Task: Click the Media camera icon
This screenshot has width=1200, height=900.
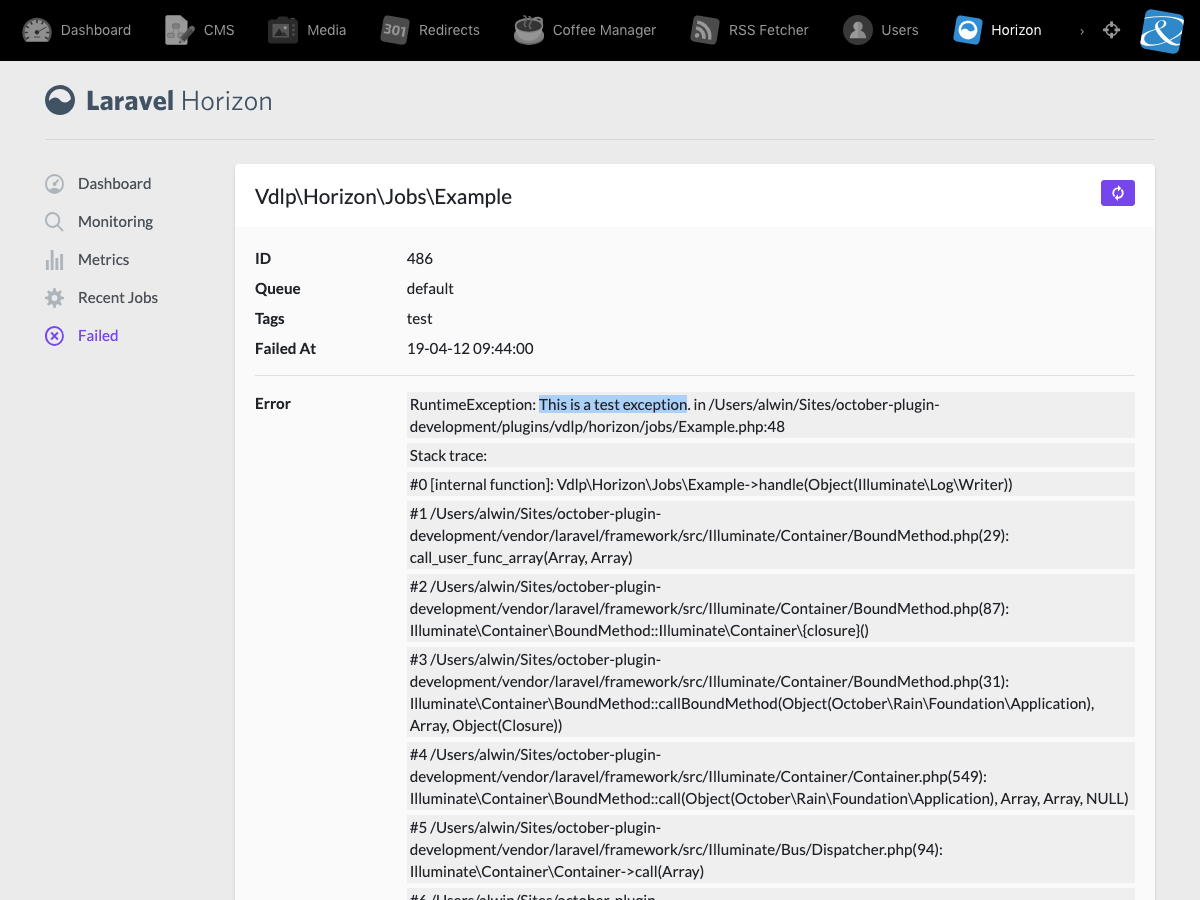Action: (x=283, y=30)
